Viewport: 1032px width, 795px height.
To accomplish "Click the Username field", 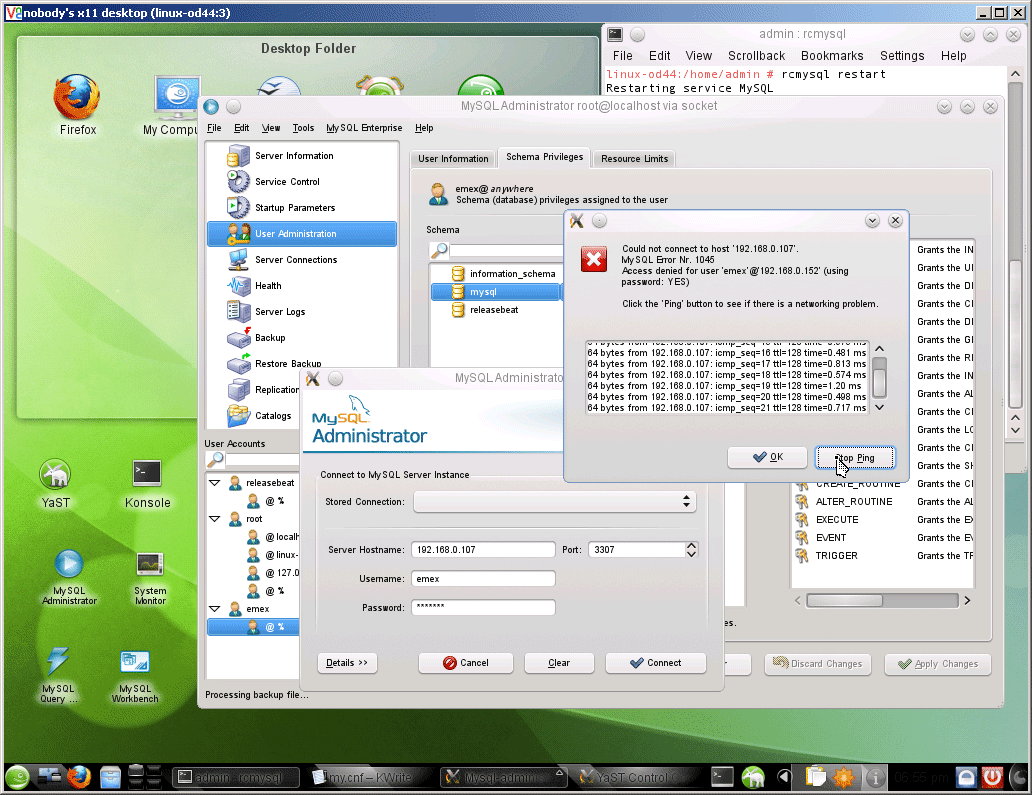I will point(483,578).
